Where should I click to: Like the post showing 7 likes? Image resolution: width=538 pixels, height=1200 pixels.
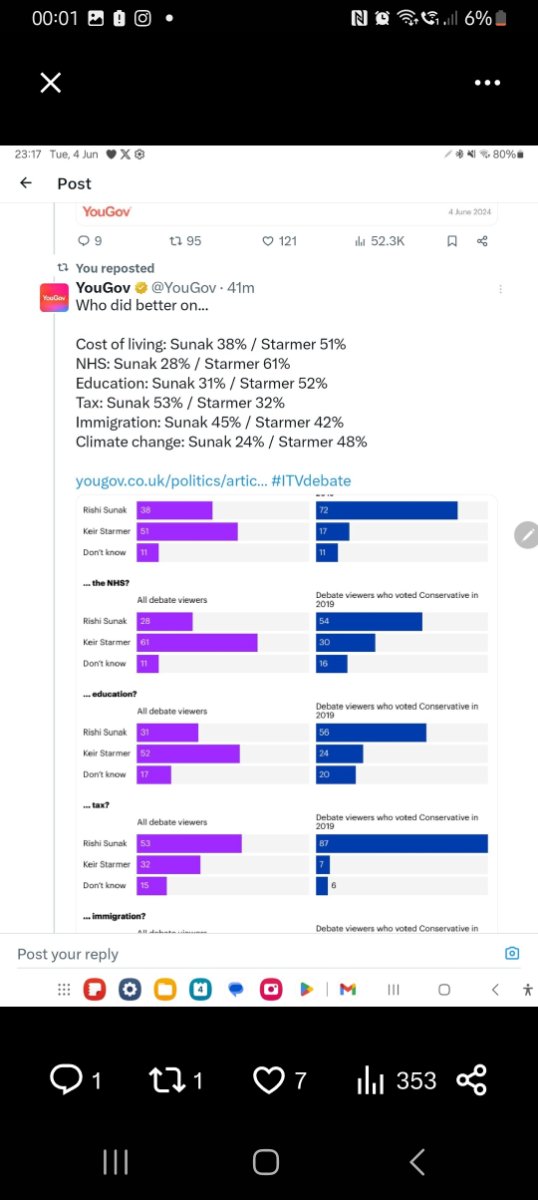[x=280, y=1080]
